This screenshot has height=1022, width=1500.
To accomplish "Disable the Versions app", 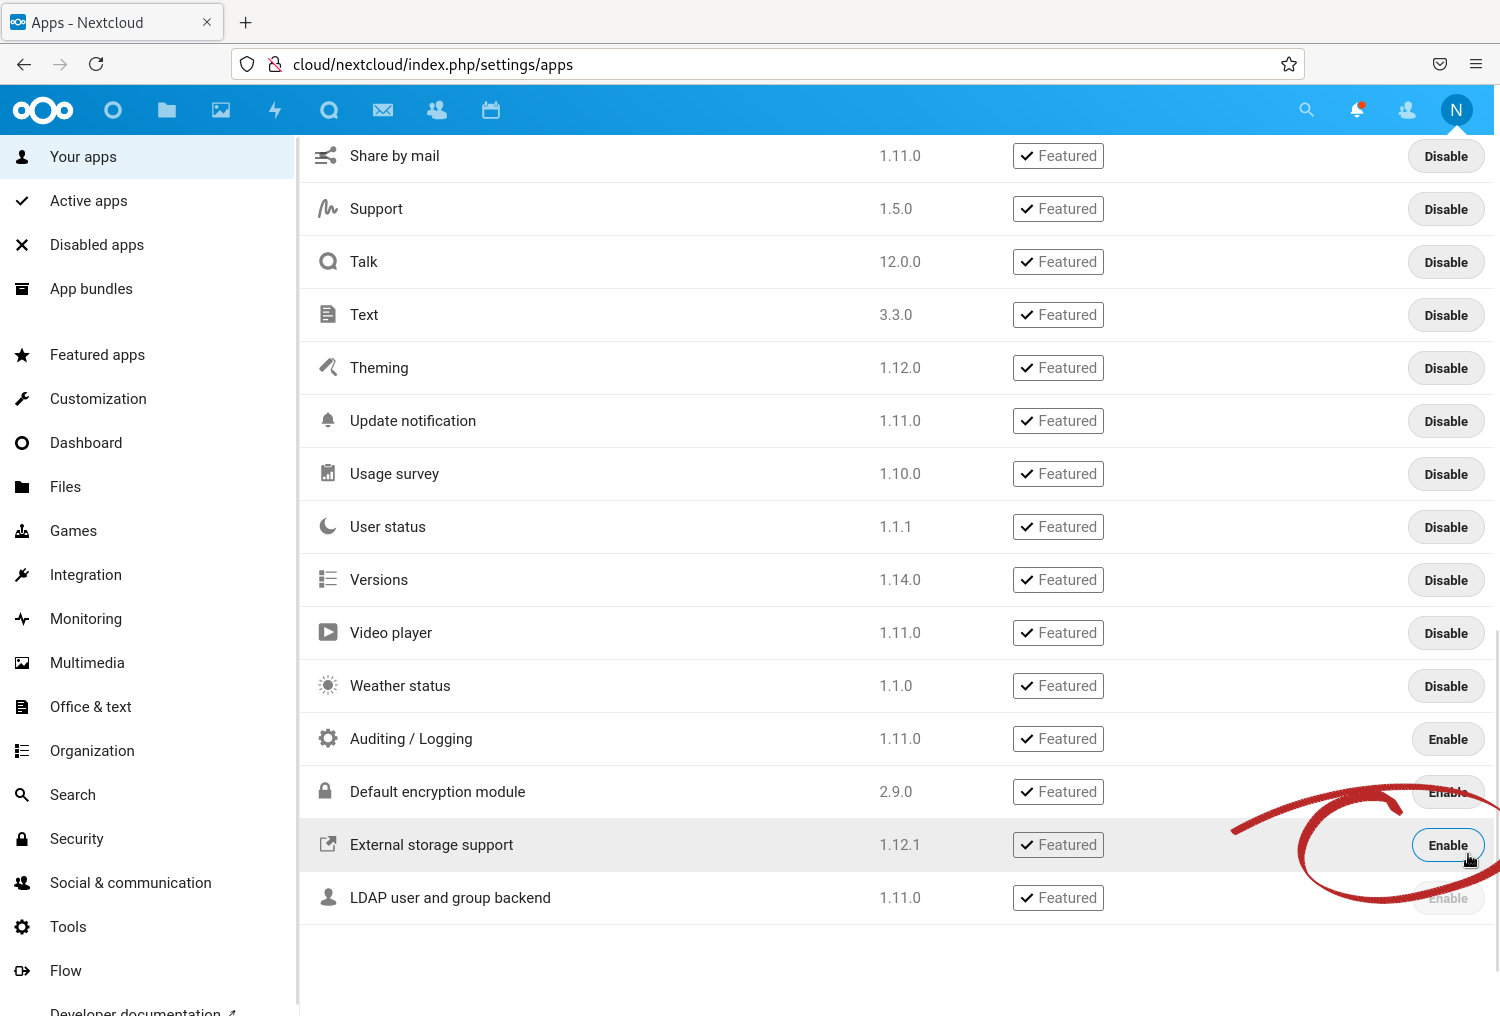I will (1446, 580).
